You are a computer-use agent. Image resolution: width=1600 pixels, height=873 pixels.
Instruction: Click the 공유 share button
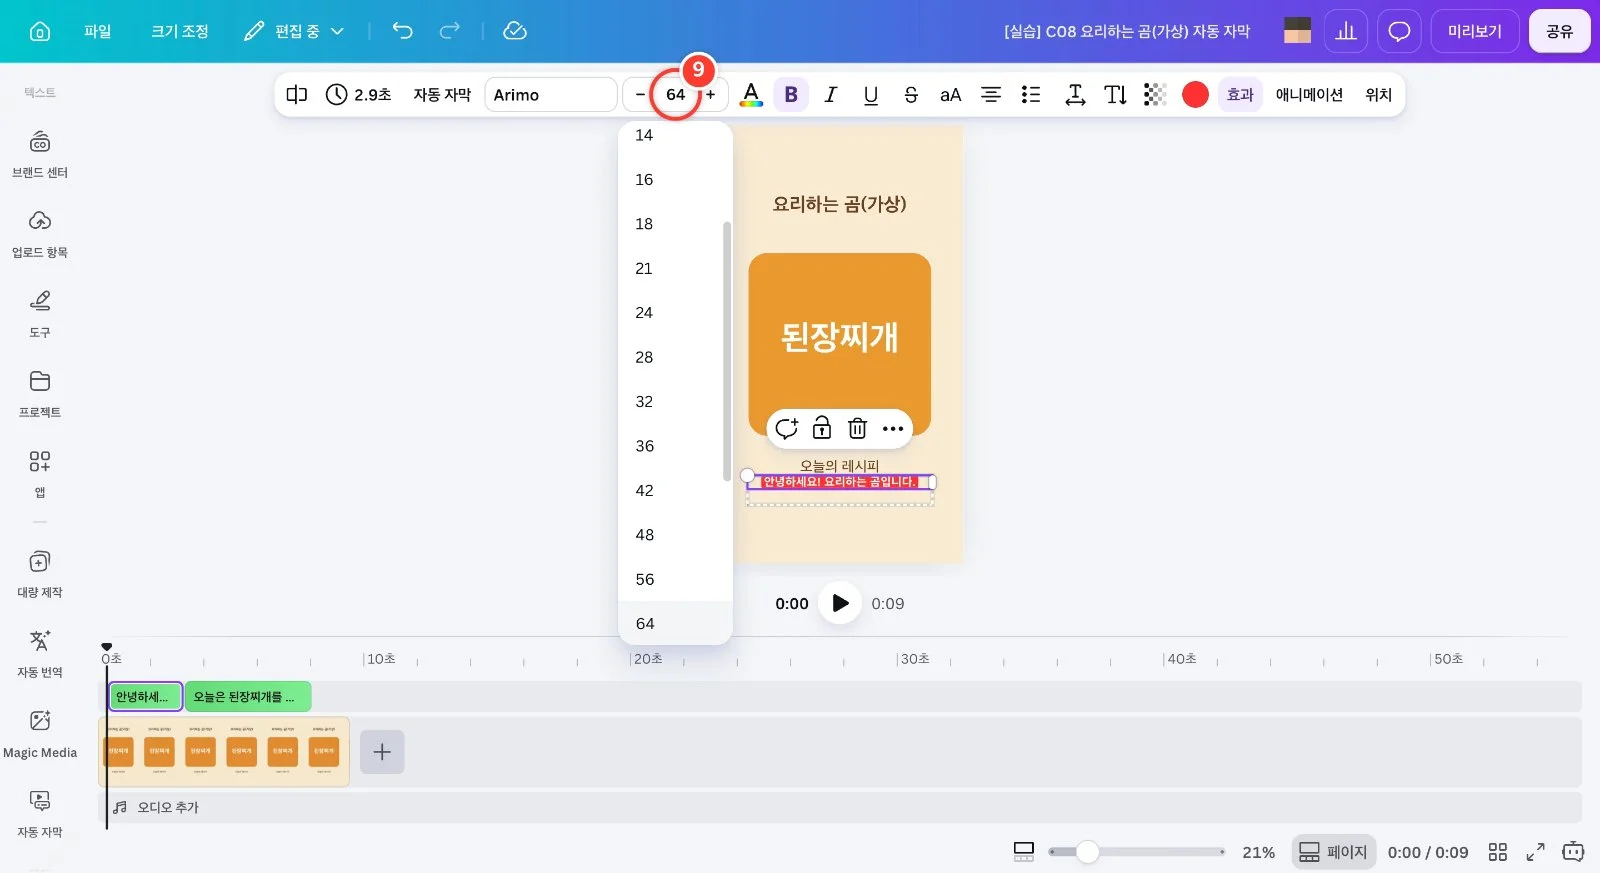tap(1560, 31)
